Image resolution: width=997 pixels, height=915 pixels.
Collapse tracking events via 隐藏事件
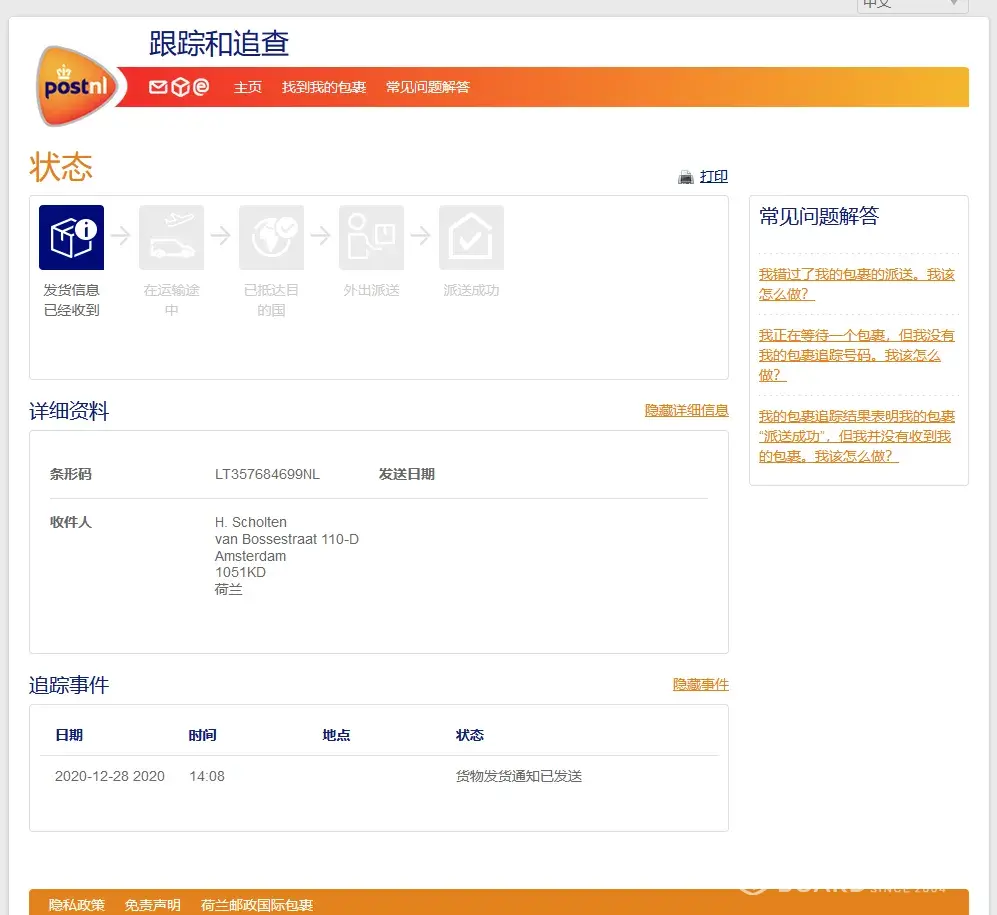[700, 685]
